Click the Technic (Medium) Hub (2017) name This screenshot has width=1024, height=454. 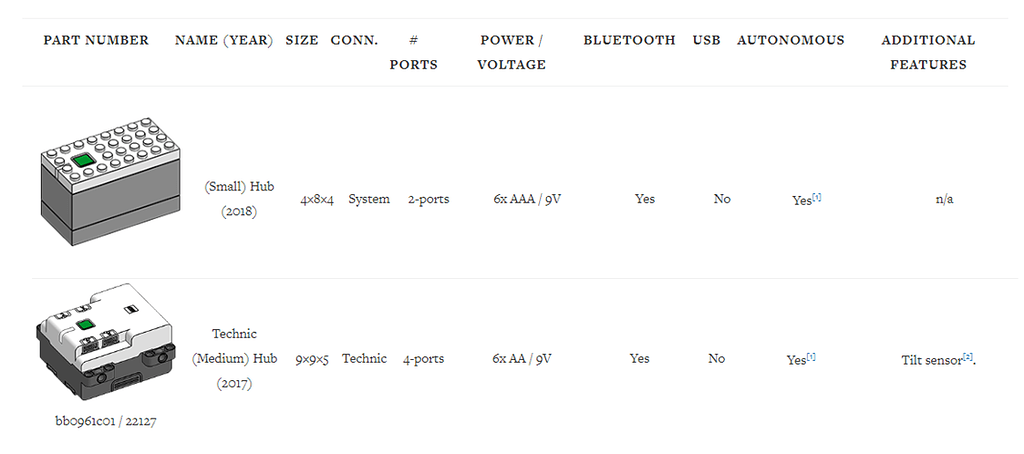[235, 358]
